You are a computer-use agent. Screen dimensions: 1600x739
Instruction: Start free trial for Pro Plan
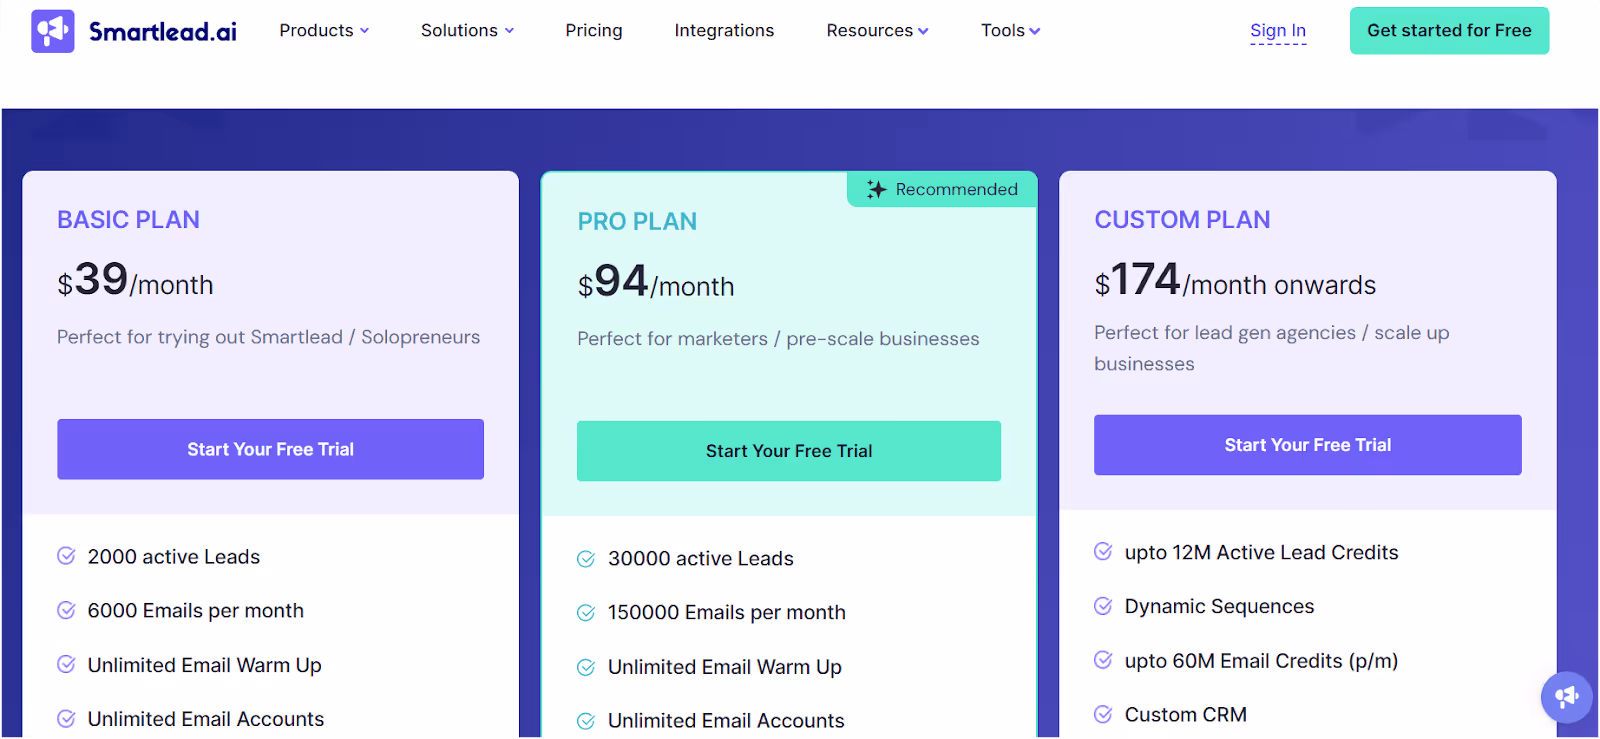click(x=789, y=451)
